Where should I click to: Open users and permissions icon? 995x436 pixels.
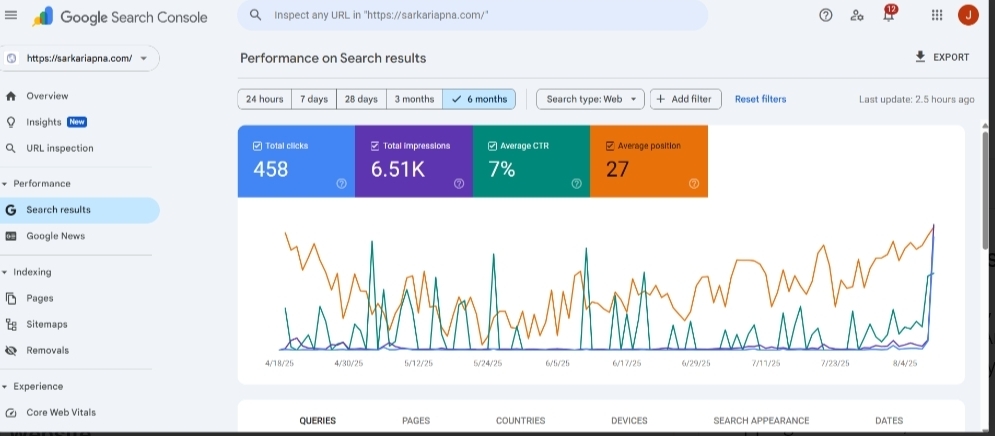857,15
